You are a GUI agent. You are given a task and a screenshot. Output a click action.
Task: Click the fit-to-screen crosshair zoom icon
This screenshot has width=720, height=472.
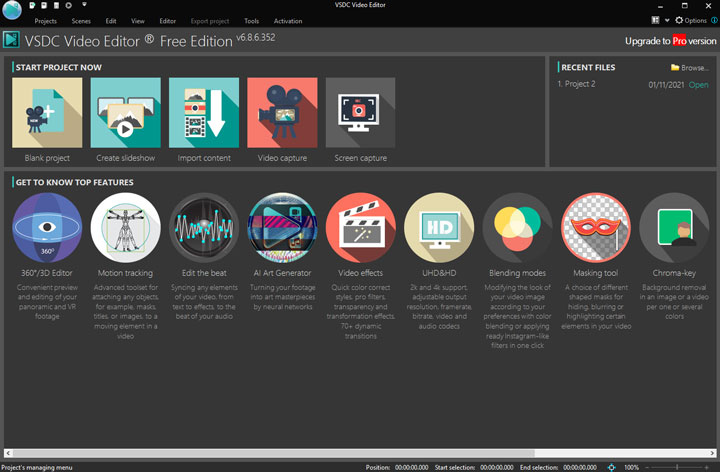click(x=611, y=467)
